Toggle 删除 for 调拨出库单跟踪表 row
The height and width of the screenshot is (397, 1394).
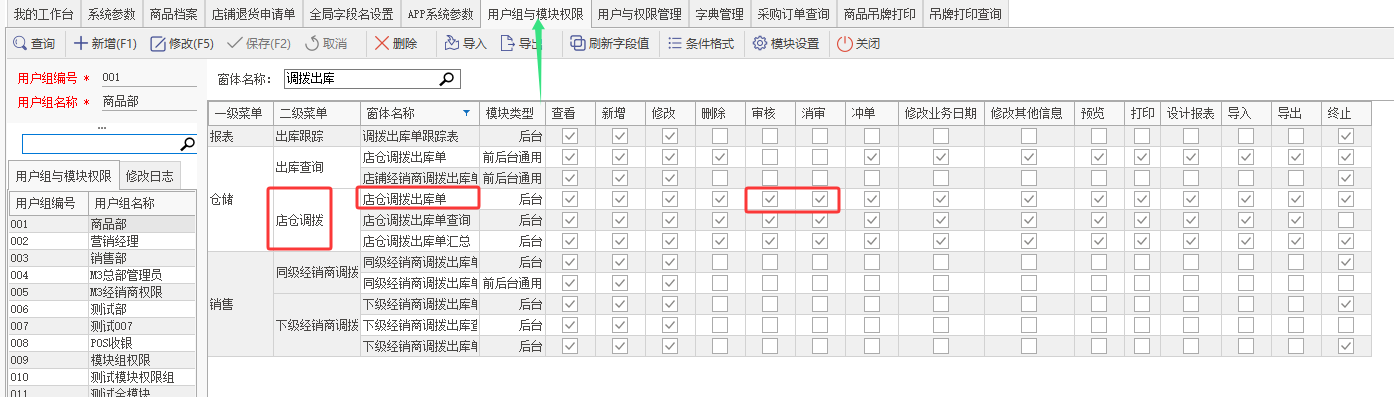coord(719,135)
